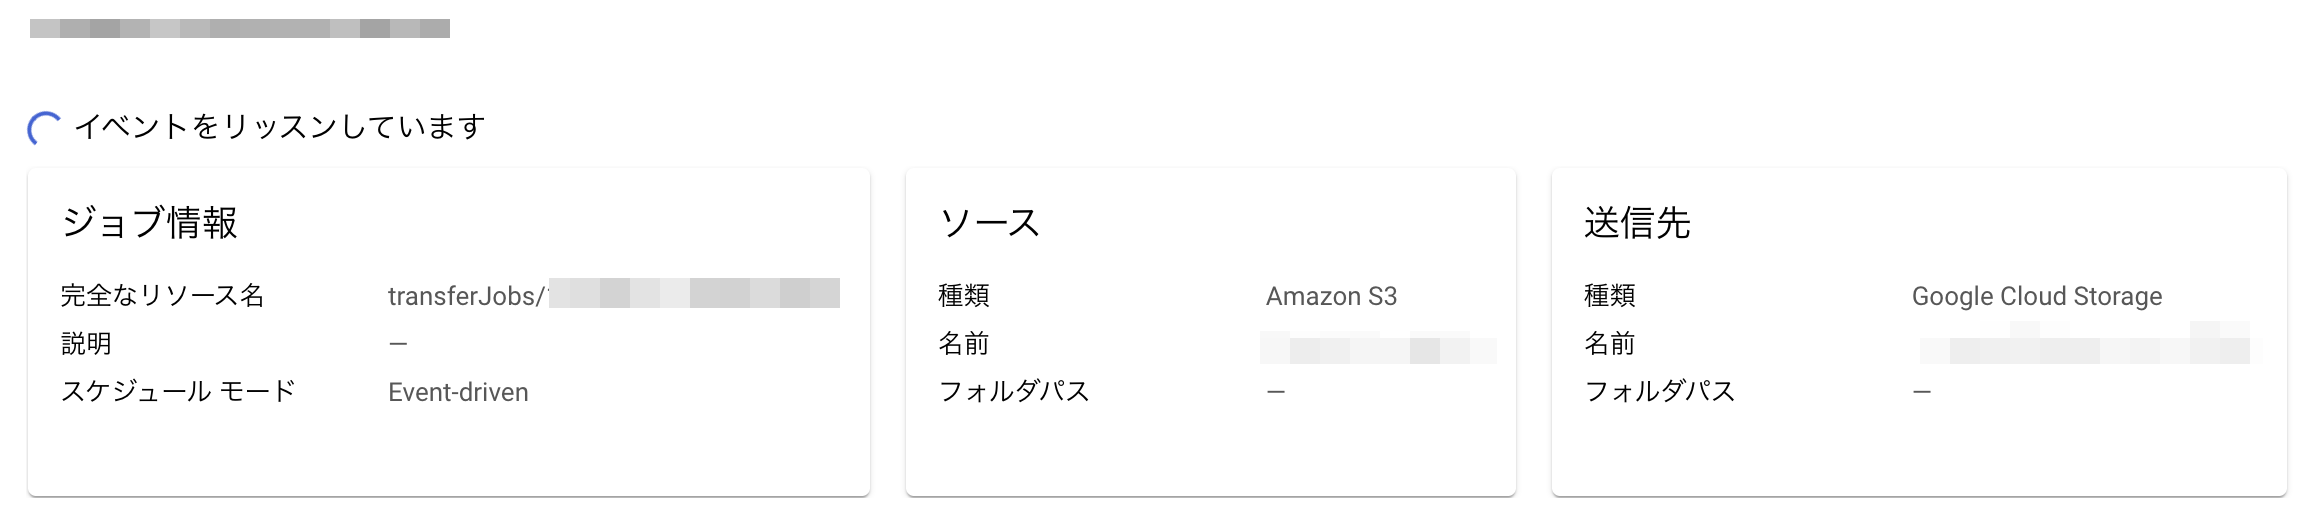The height and width of the screenshot is (518, 2312).
Task: Click the blurred source bucket name
Action: point(1378,348)
